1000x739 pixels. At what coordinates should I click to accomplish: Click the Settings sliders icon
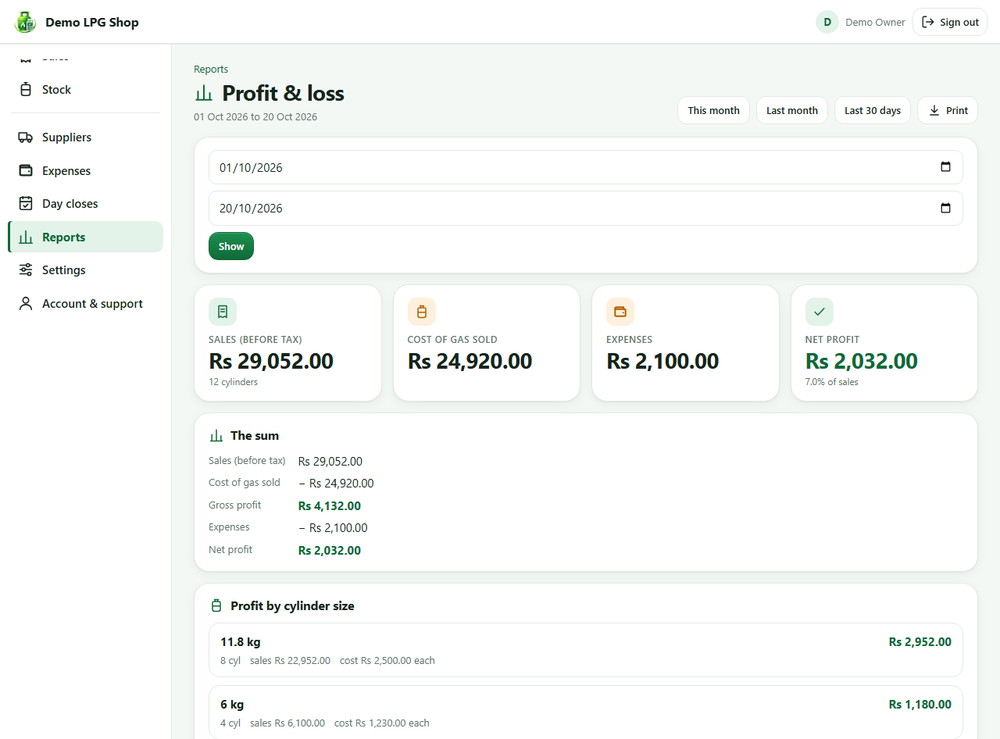tap(26, 270)
